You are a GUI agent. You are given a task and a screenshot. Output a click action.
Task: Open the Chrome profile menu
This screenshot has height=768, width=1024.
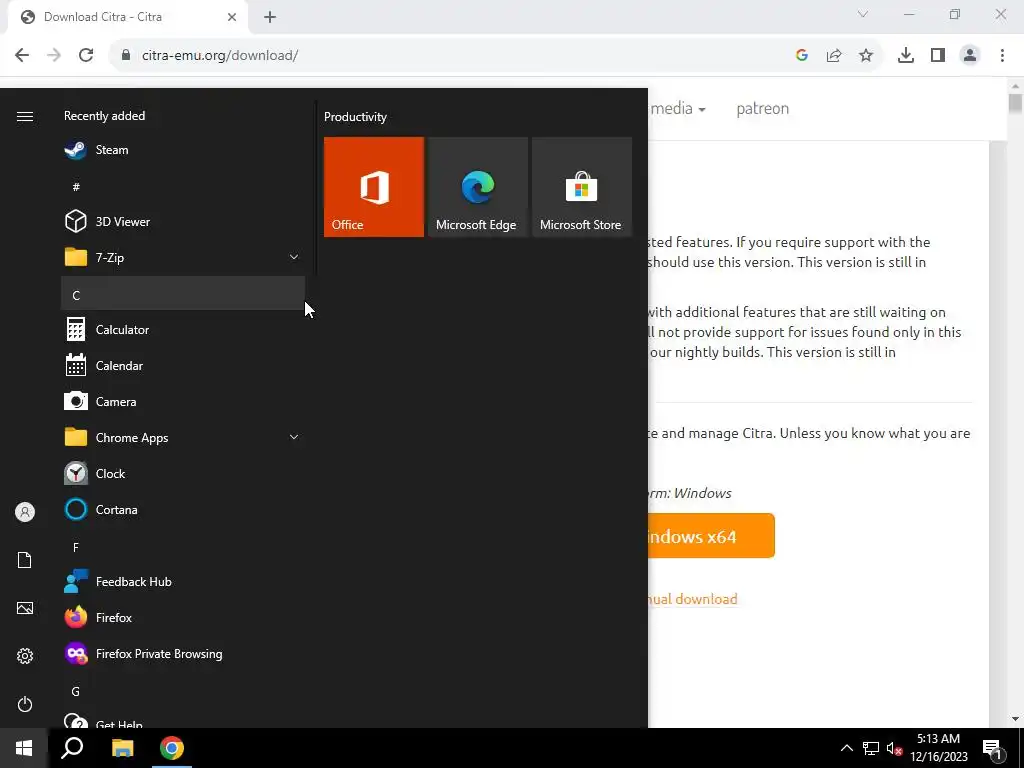970,56
